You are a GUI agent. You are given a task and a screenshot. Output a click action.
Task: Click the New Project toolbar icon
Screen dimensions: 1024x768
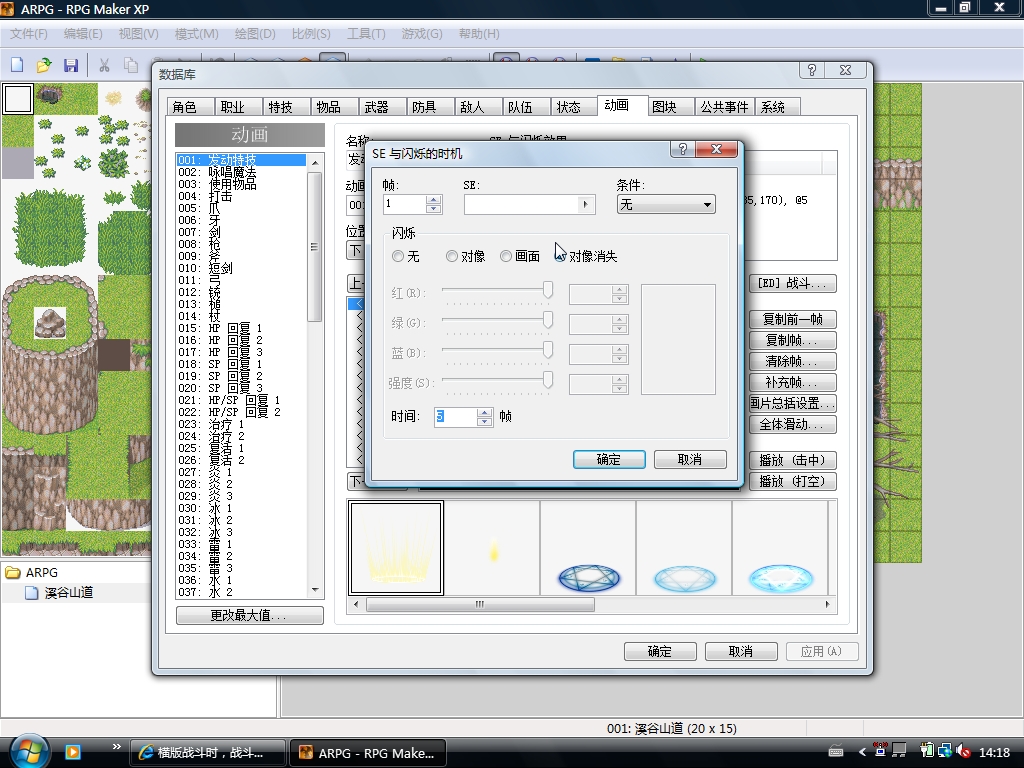click(x=18, y=65)
